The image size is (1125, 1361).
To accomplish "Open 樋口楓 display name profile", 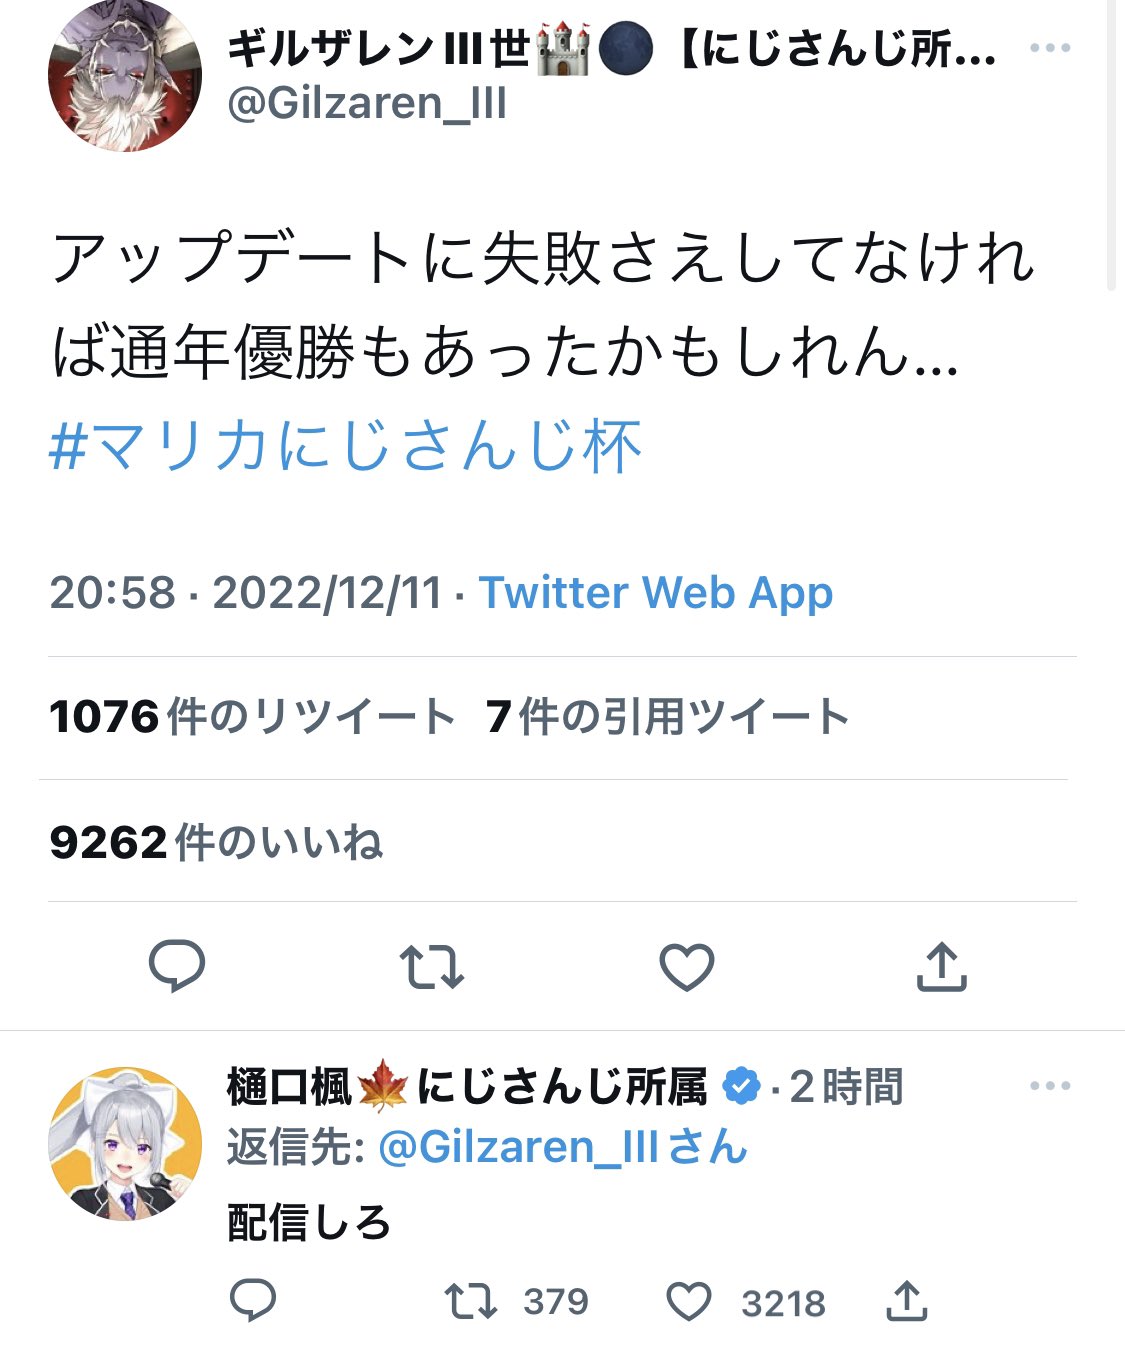I will tap(468, 1087).
